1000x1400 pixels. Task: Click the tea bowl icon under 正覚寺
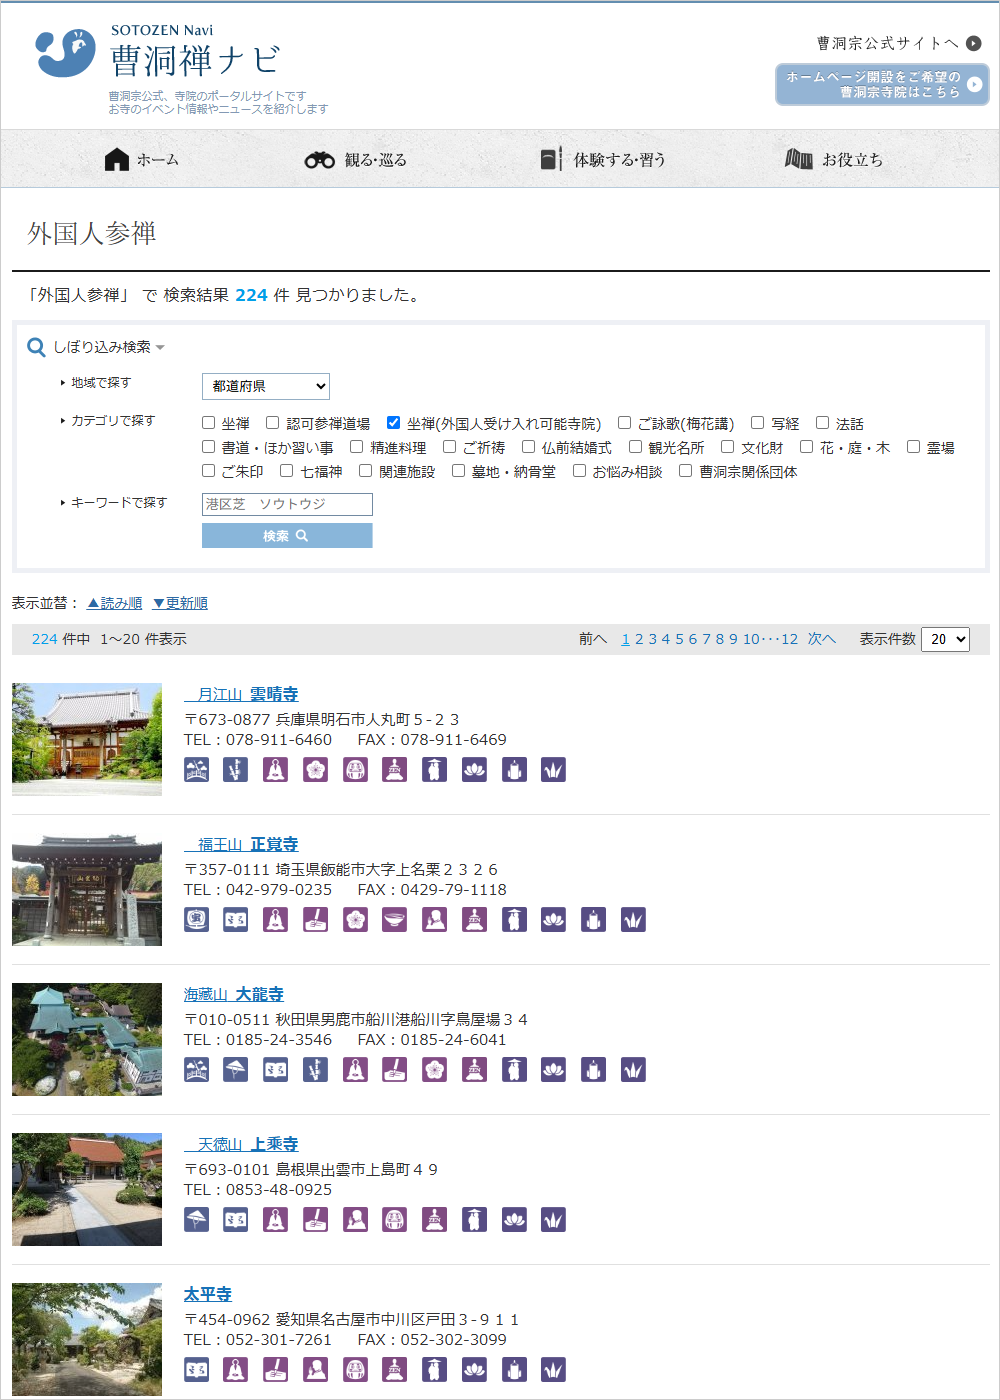395,919
